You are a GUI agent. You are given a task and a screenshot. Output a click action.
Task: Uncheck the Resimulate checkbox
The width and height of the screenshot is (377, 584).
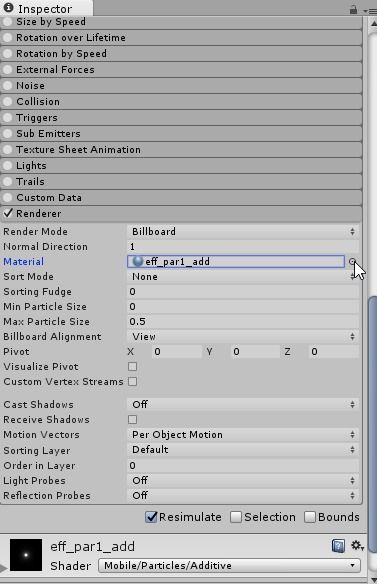point(151,517)
